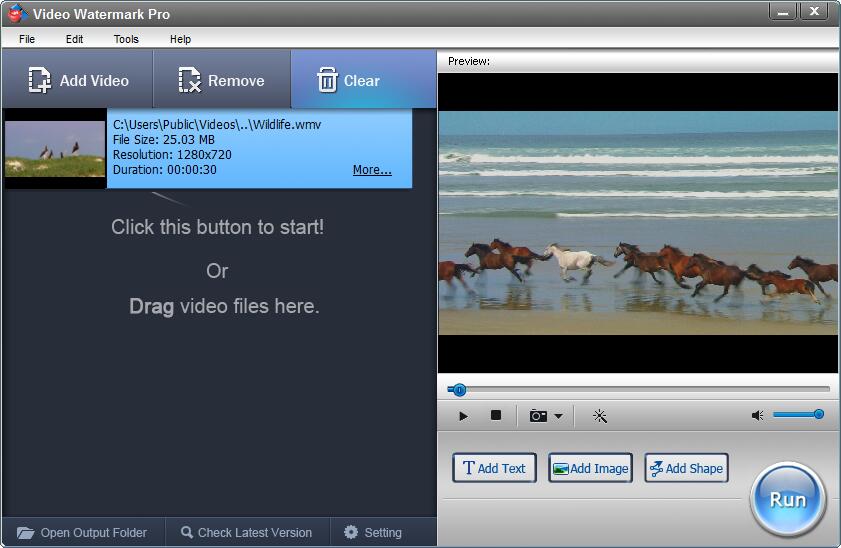The image size is (841, 548).
Task: Start processing with the Run button
Action: tap(787, 499)
